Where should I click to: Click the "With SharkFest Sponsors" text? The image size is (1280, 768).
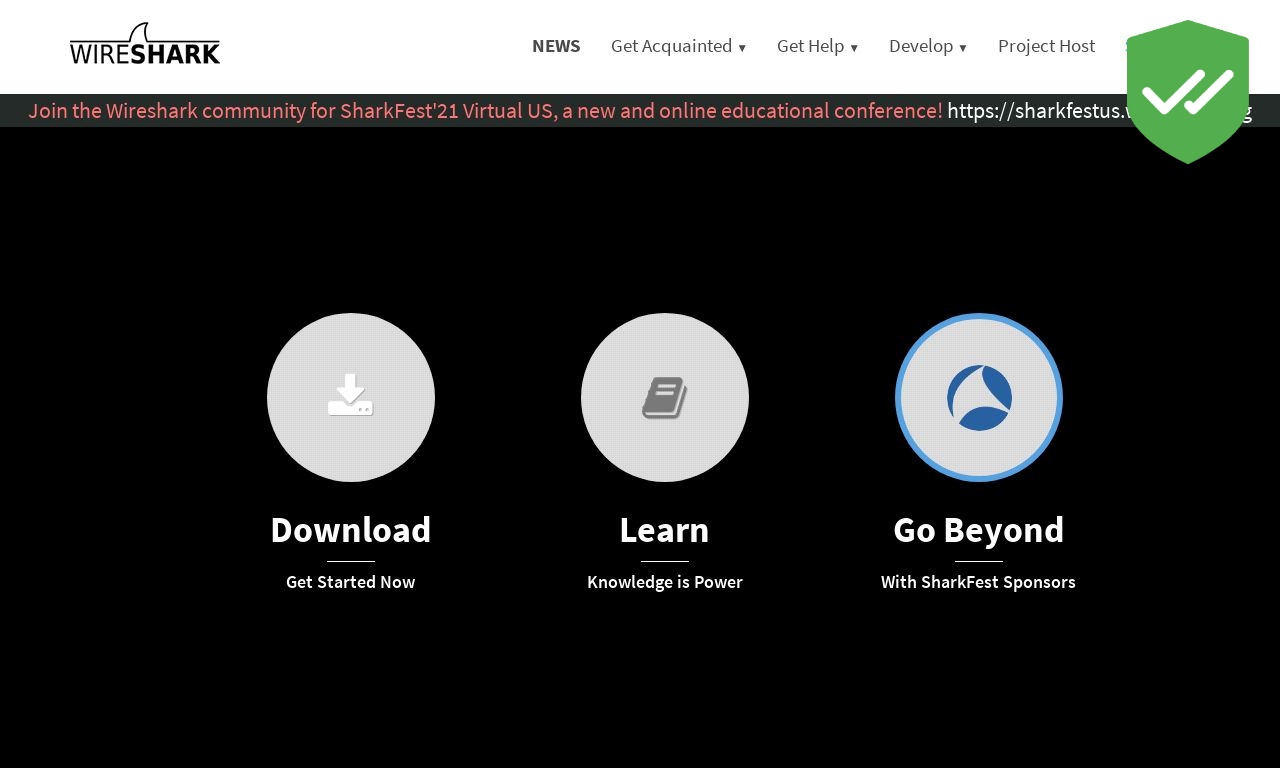tap(979, 582)
